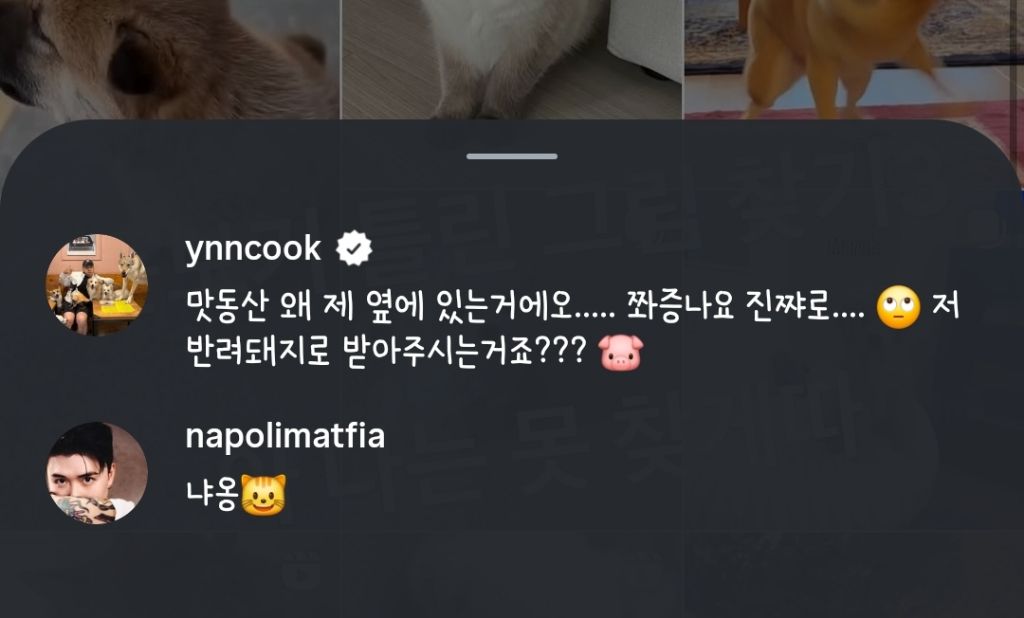
Task: Tap the pig face emoji
Action: click(x=620, y=353)
